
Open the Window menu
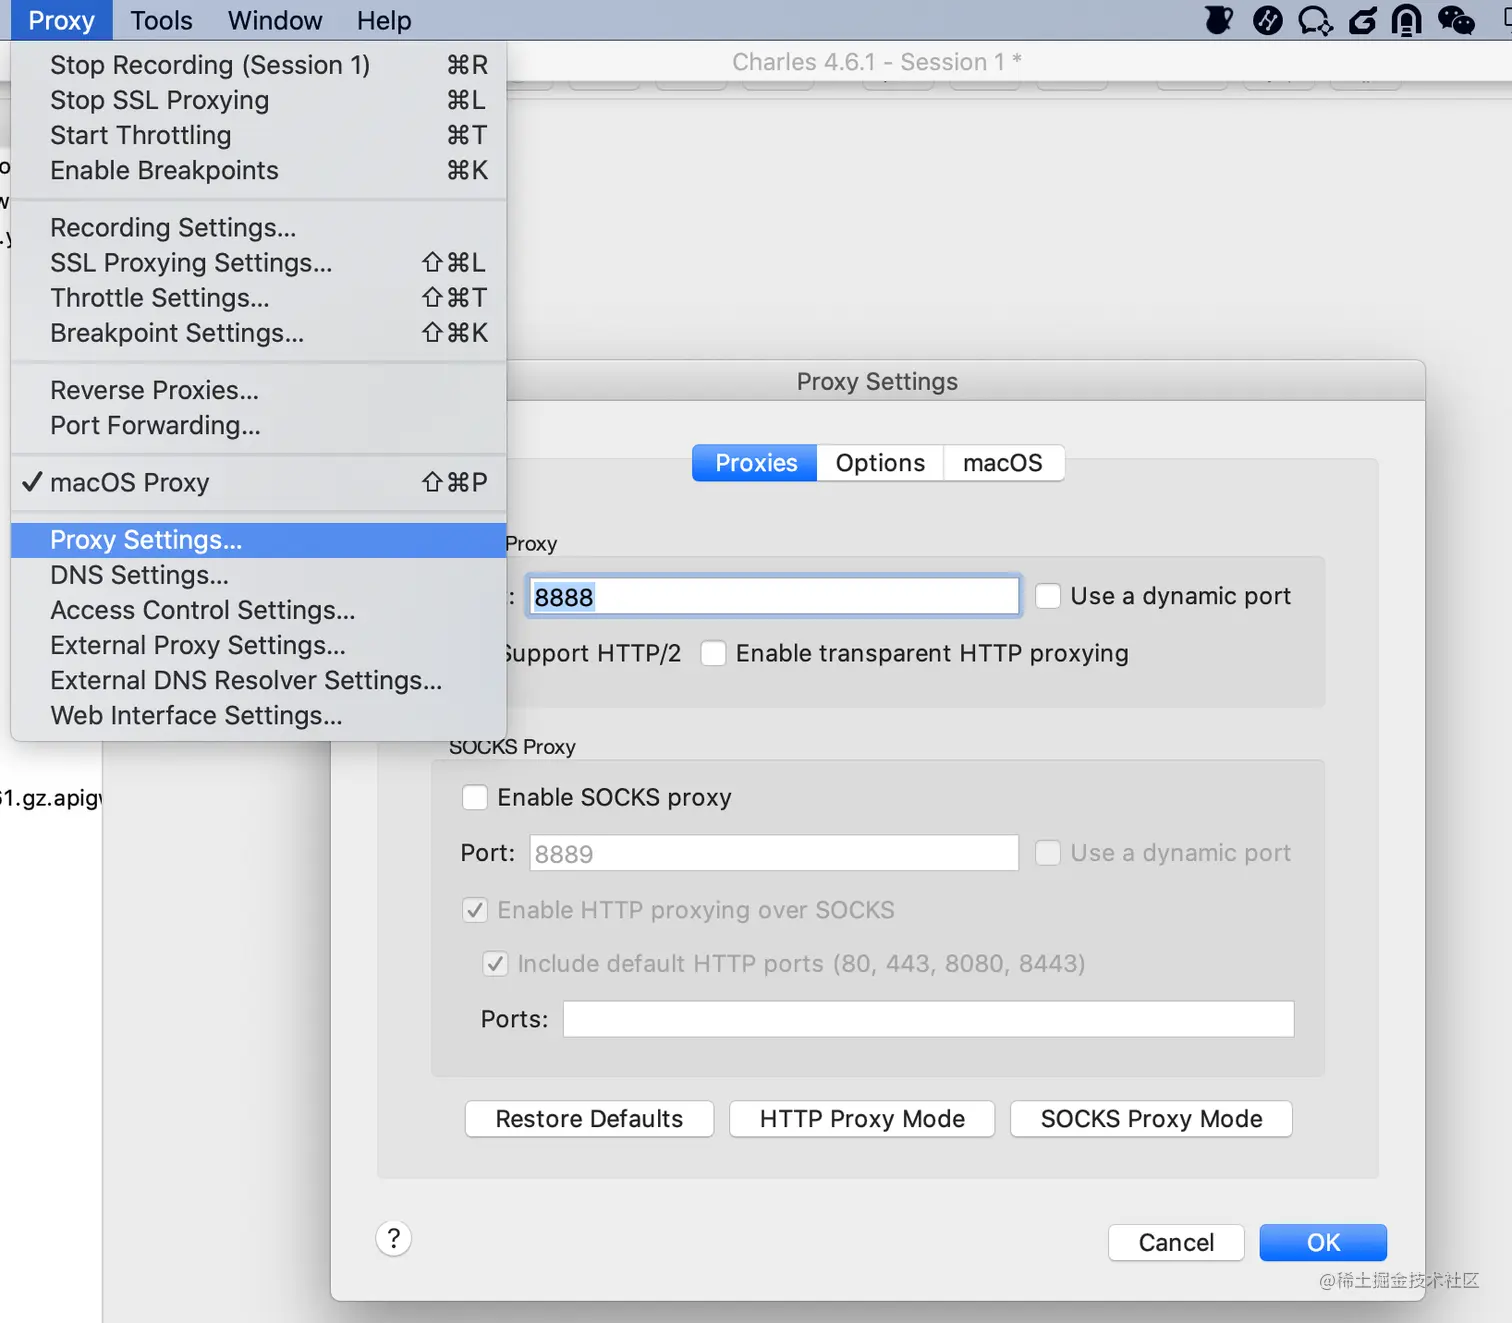click(275, 20)
